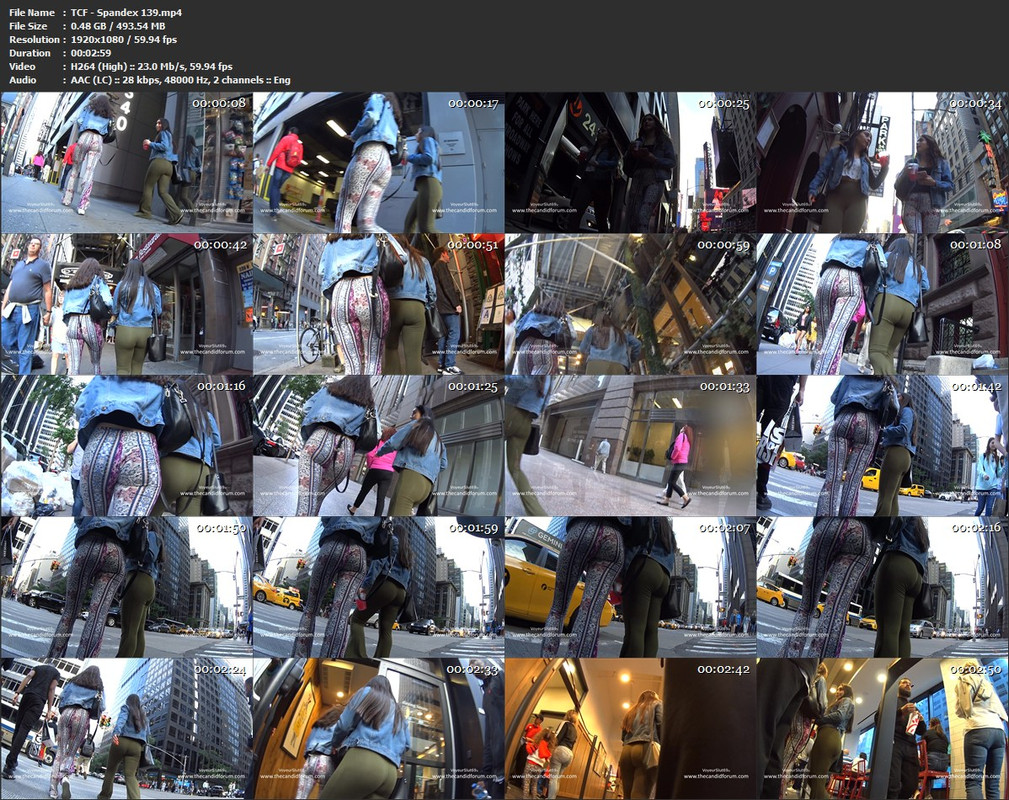
Task: Select the thumbnail marked 00:01:16
Action: coord(126,446)
